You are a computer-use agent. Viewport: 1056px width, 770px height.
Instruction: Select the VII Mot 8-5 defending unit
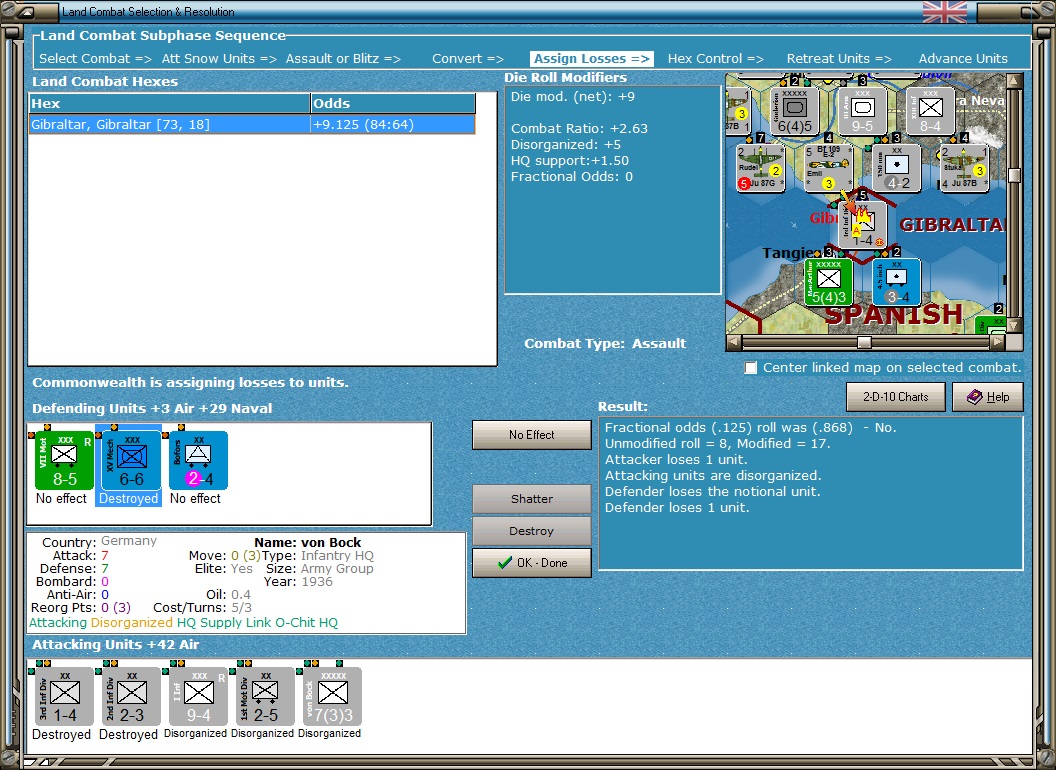click(x=65, y=461)
